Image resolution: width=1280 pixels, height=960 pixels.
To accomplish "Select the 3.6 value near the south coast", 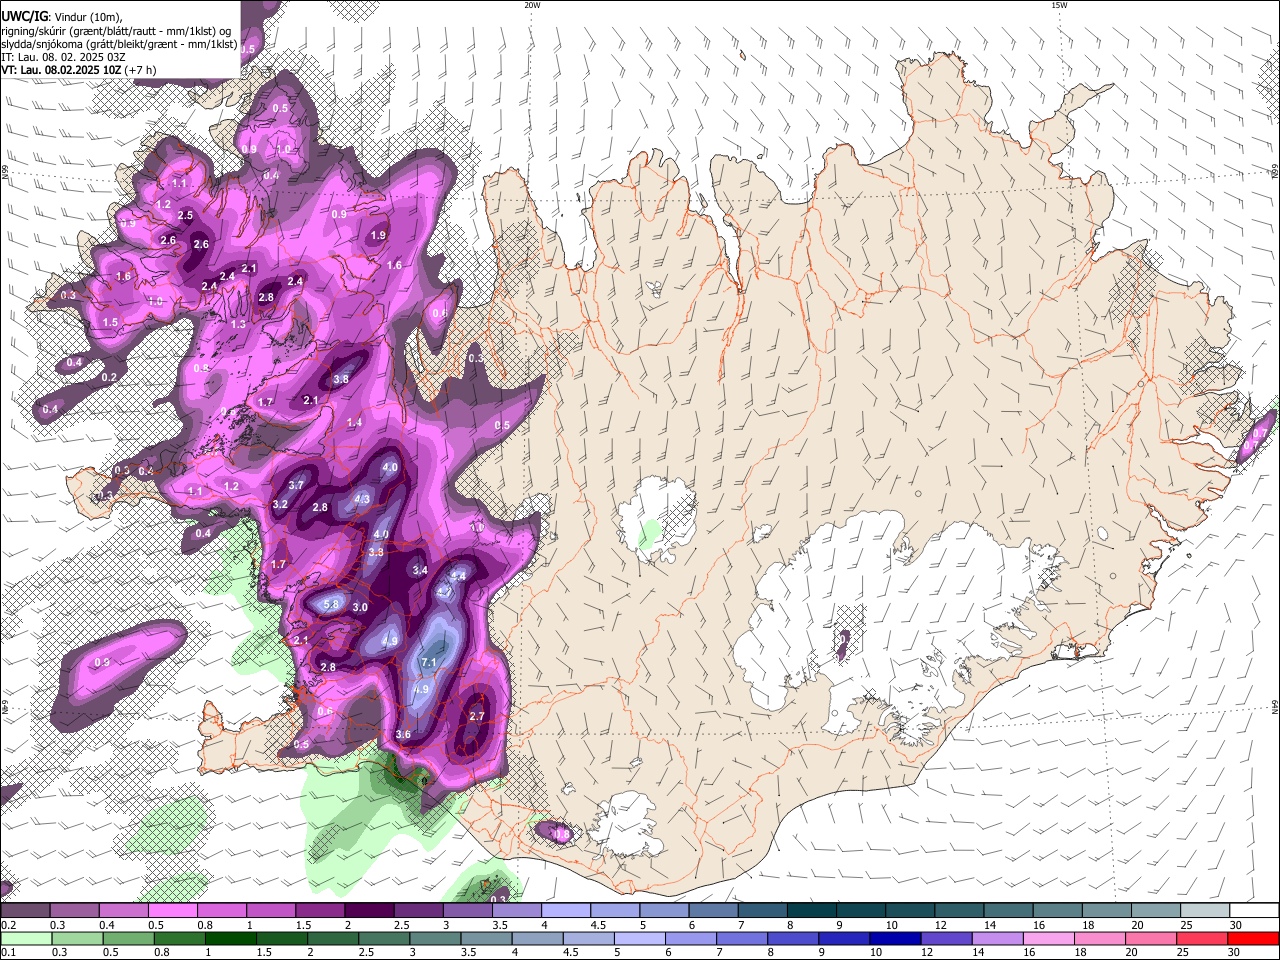I will [x=403, y=734].
